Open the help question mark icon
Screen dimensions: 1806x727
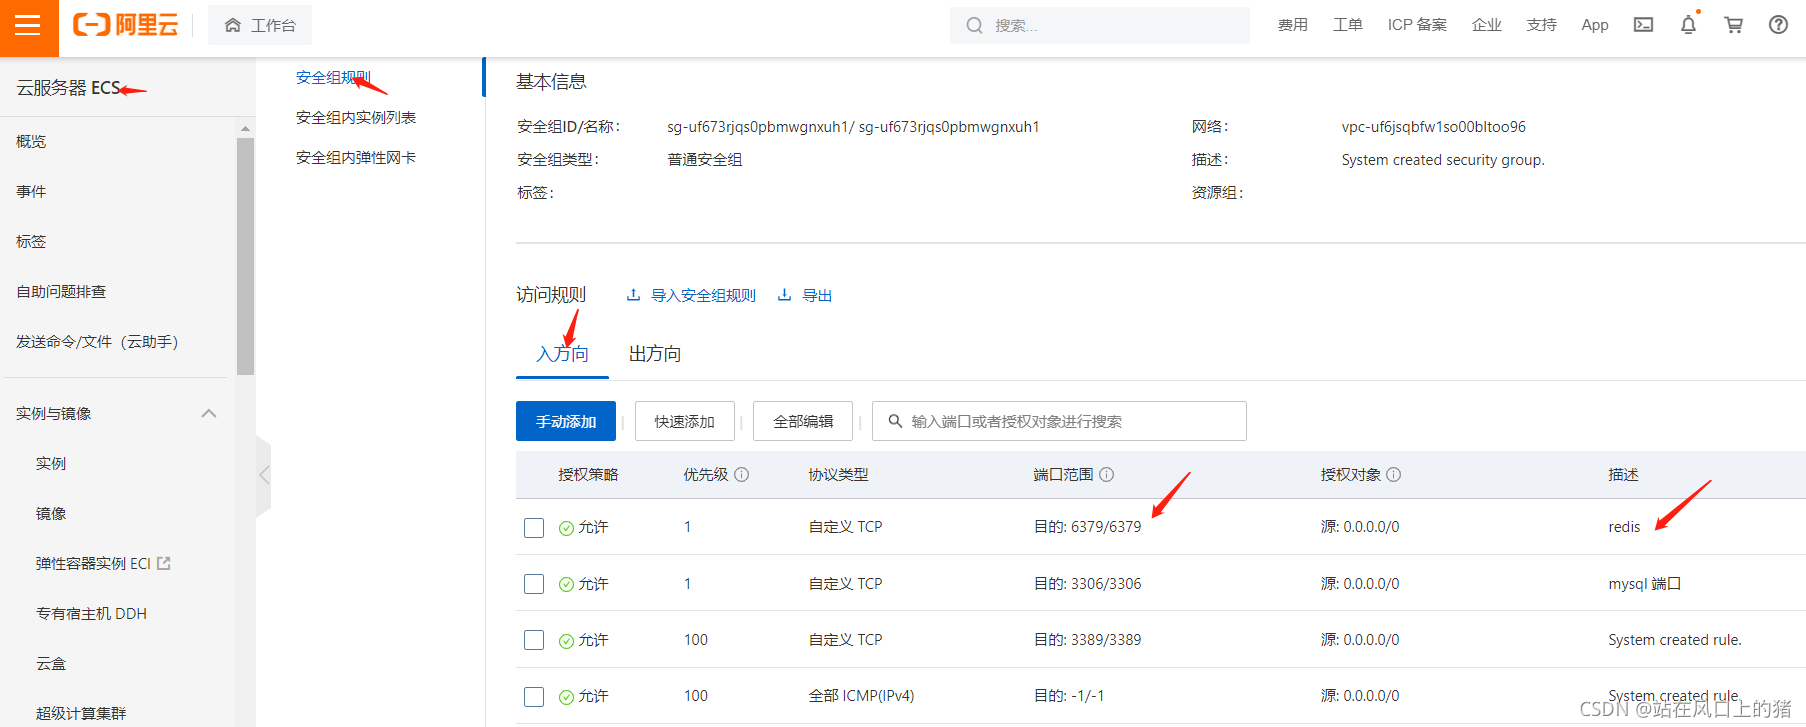click(1778, 25)
